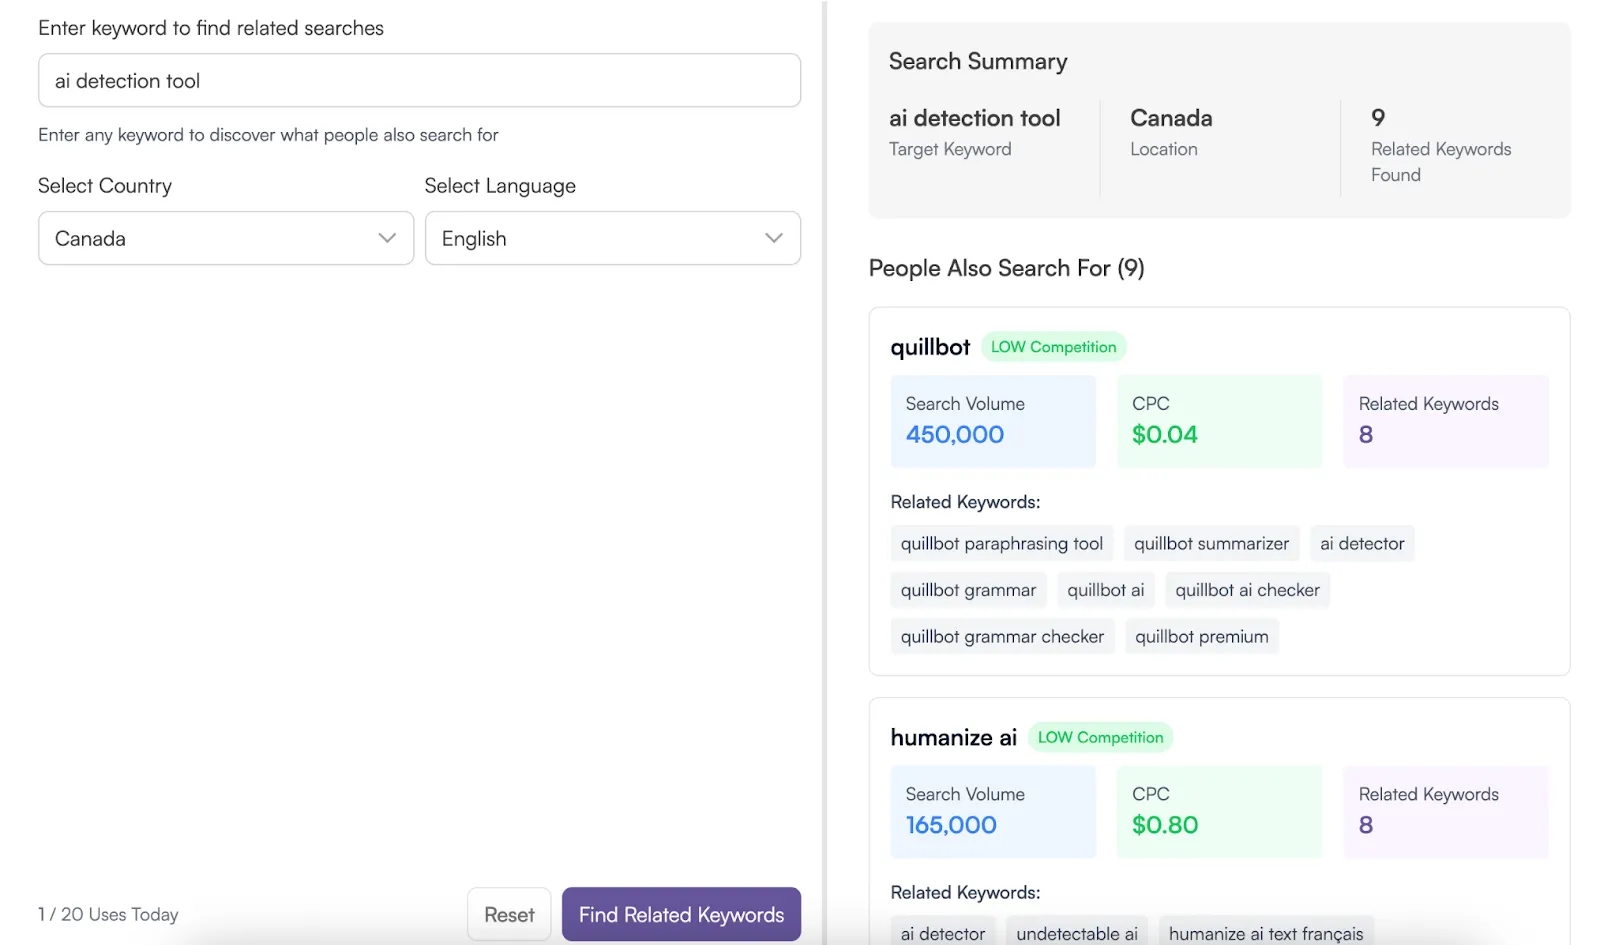This screenshot has height=945, width=1600.
Task: Click the 'People Also Search For (9)' heading
Action: point(1007,268)
